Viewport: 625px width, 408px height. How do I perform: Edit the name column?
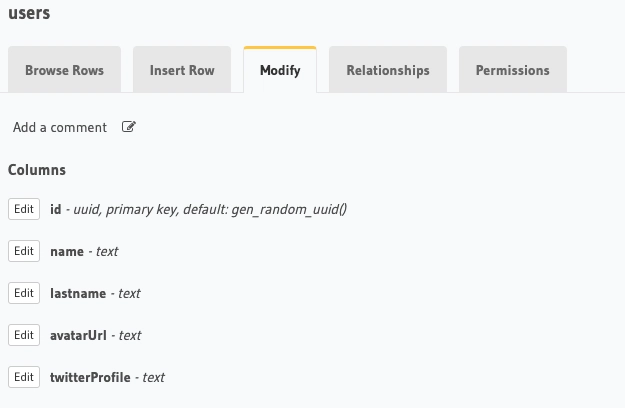click(x=24, y=251)
